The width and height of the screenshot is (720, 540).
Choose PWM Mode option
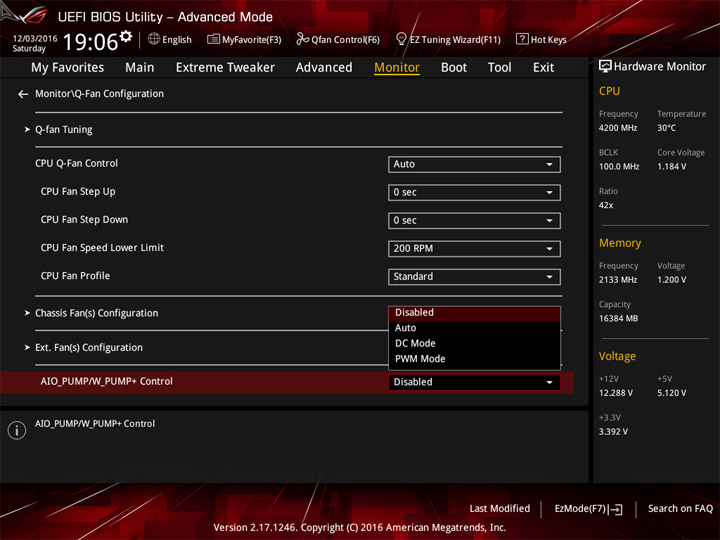pyautogui.click(x=474, y=359)
